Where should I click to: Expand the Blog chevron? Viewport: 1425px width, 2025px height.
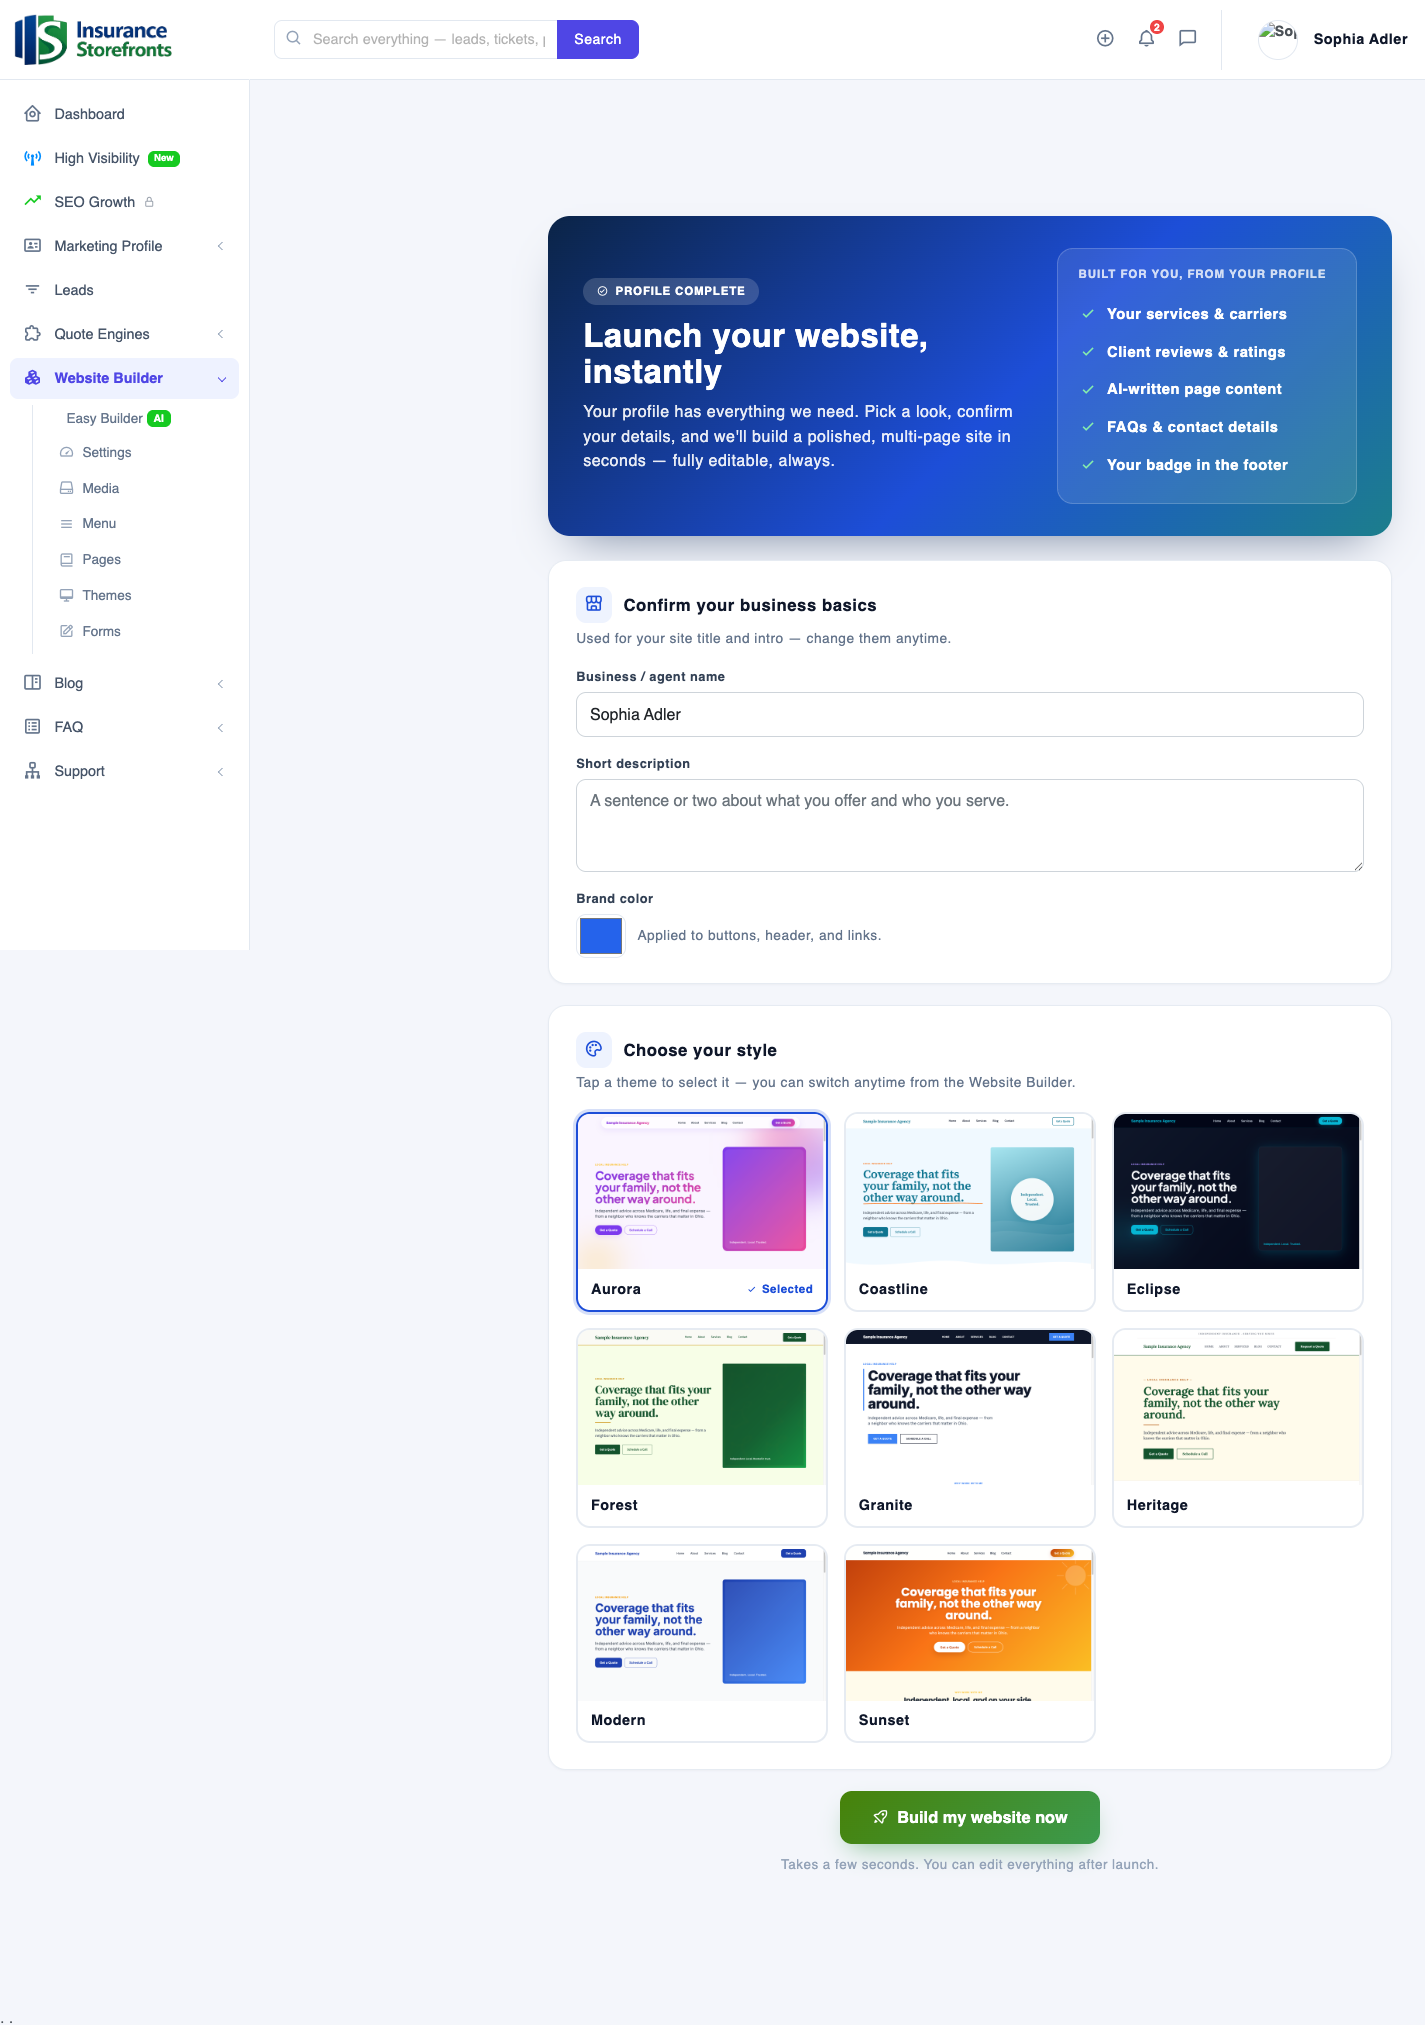point(220,684)
